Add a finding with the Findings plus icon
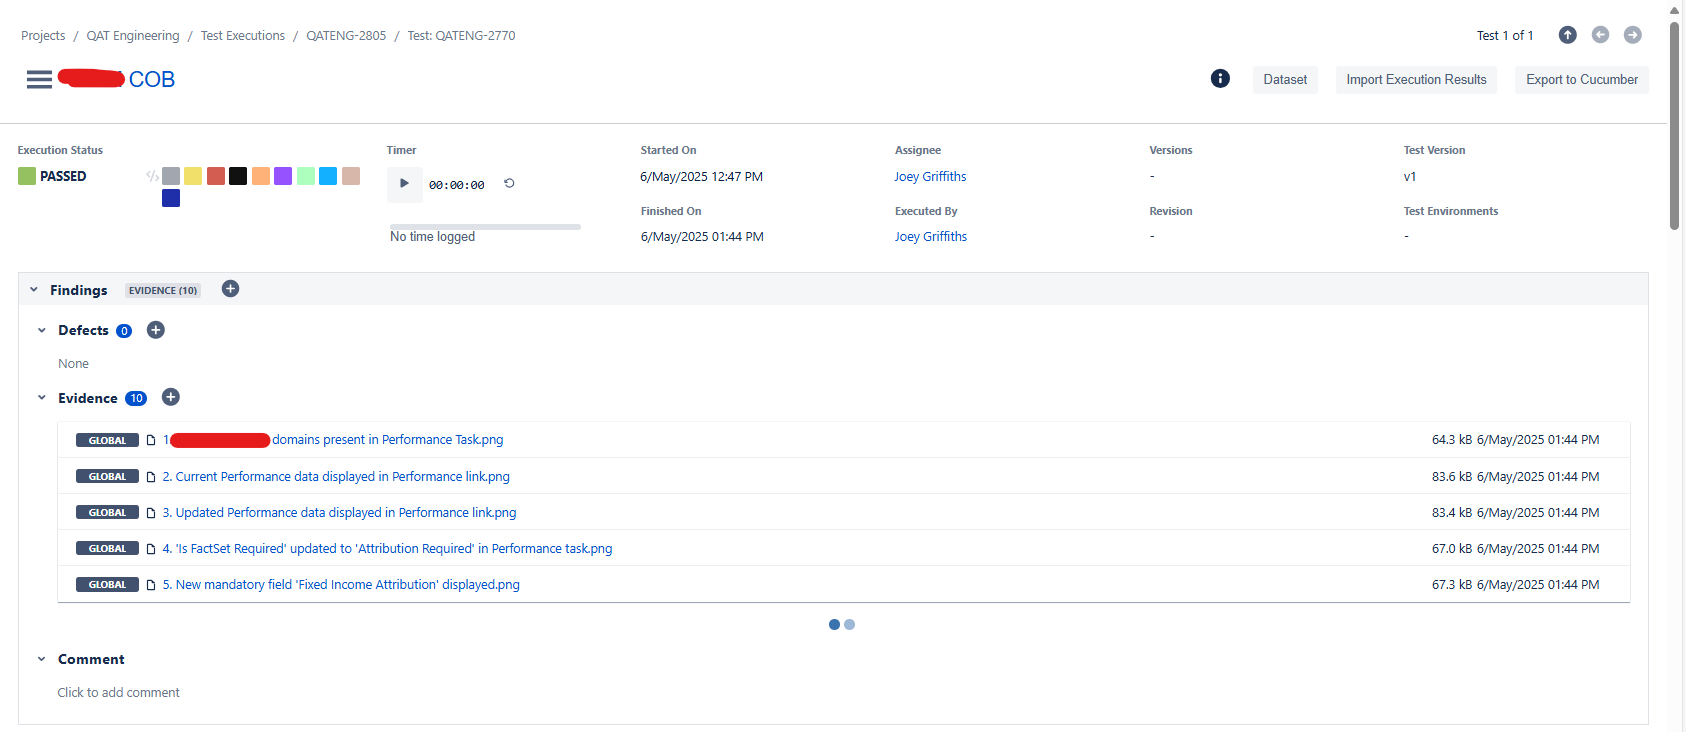This screenshot has height=732, width=1686. (x=230, y=289)
